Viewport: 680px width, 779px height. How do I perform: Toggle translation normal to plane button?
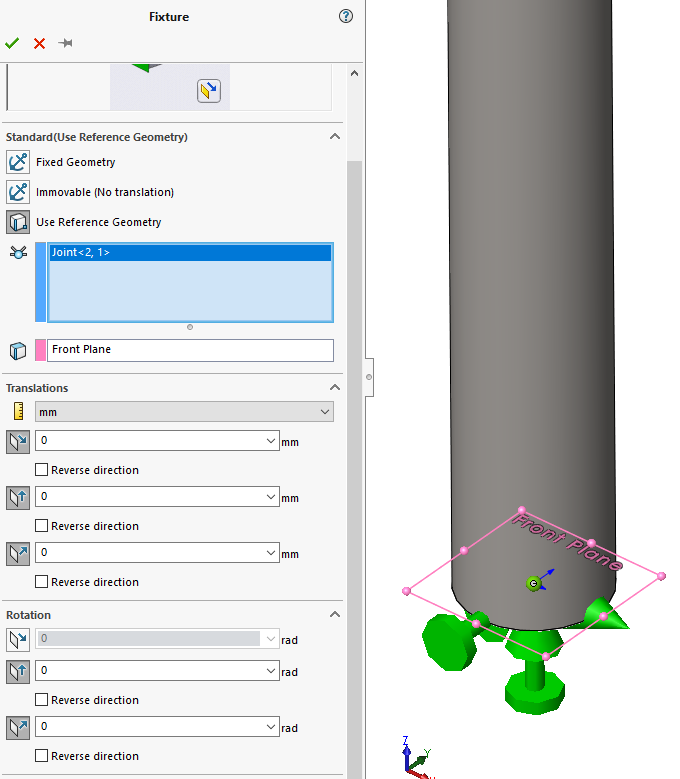(x=18, y=554)
